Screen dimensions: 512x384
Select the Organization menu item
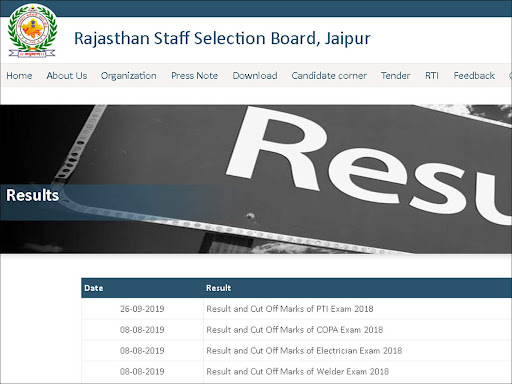pos(129,76)
